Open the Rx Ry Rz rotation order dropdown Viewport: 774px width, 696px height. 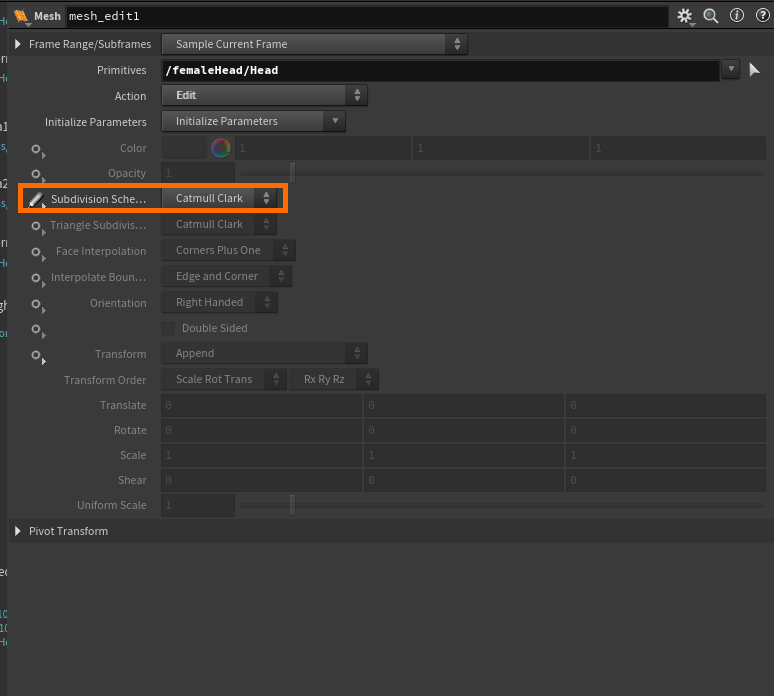tap(334, 379)
